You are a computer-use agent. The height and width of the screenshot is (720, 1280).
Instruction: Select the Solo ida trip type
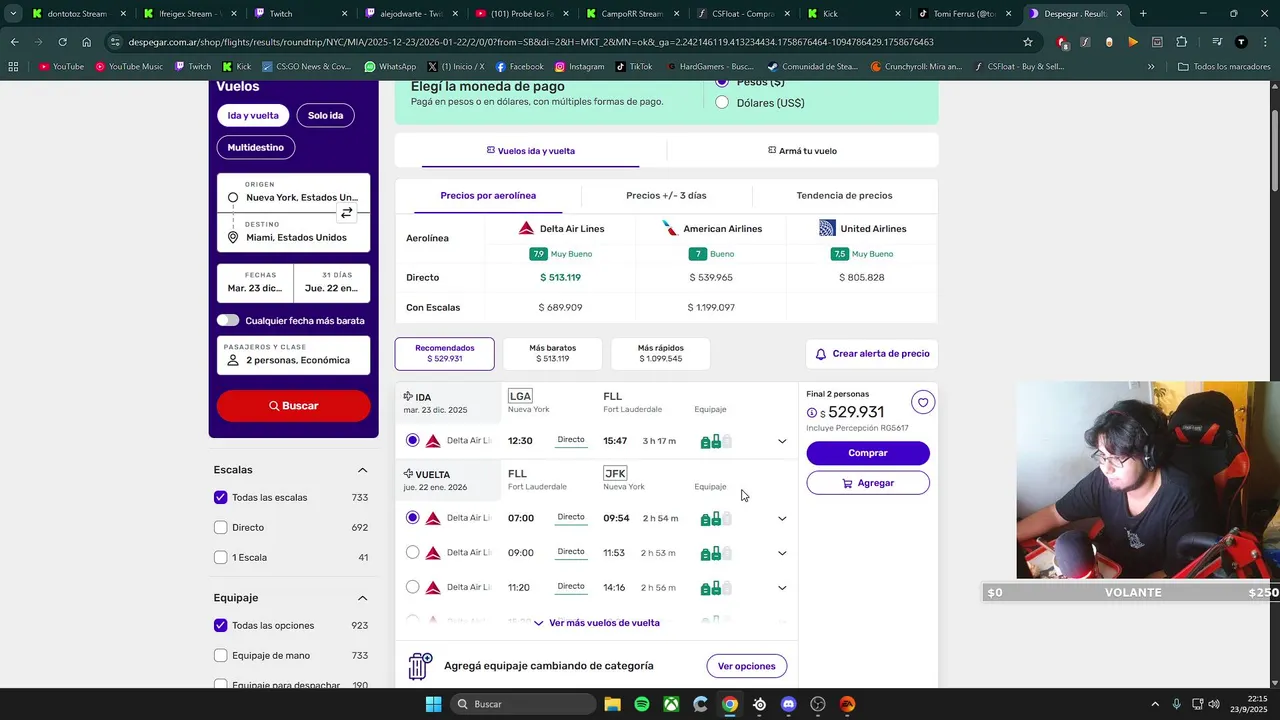(x=325, y=115)
